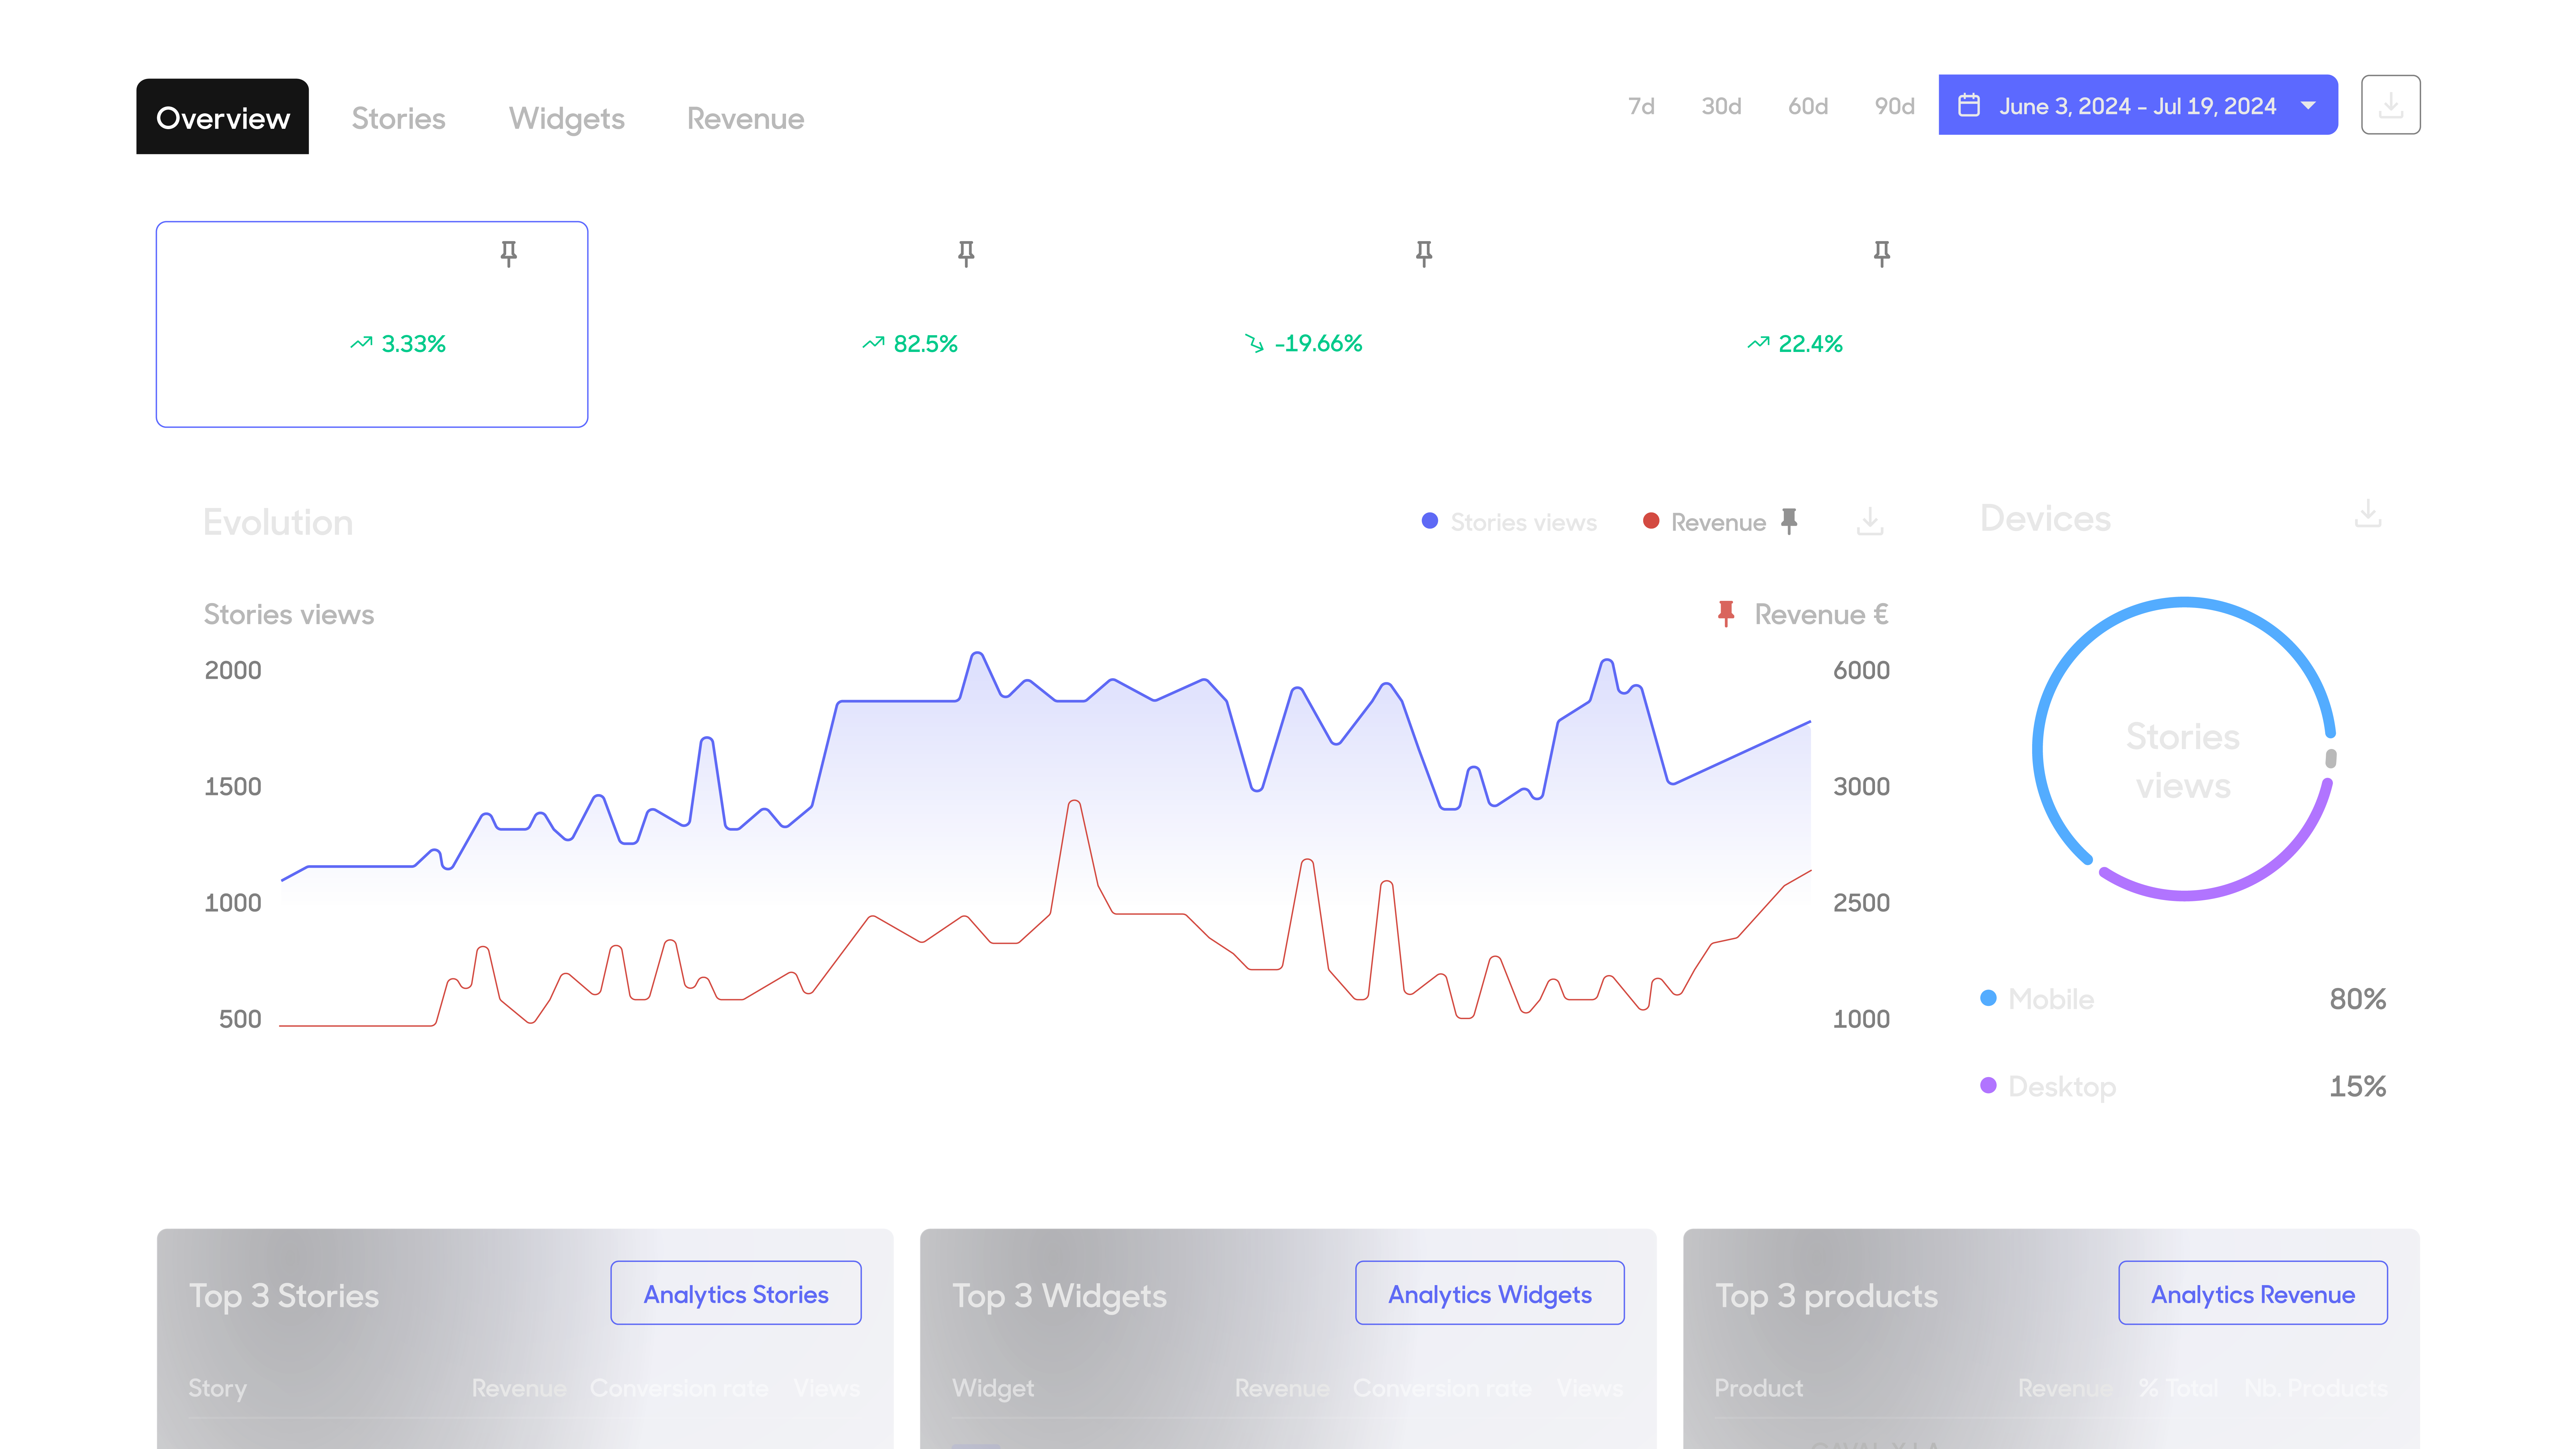Open the Overview tab
The height and width of the screenshot is (1449, 2576).
coord(222,117)
